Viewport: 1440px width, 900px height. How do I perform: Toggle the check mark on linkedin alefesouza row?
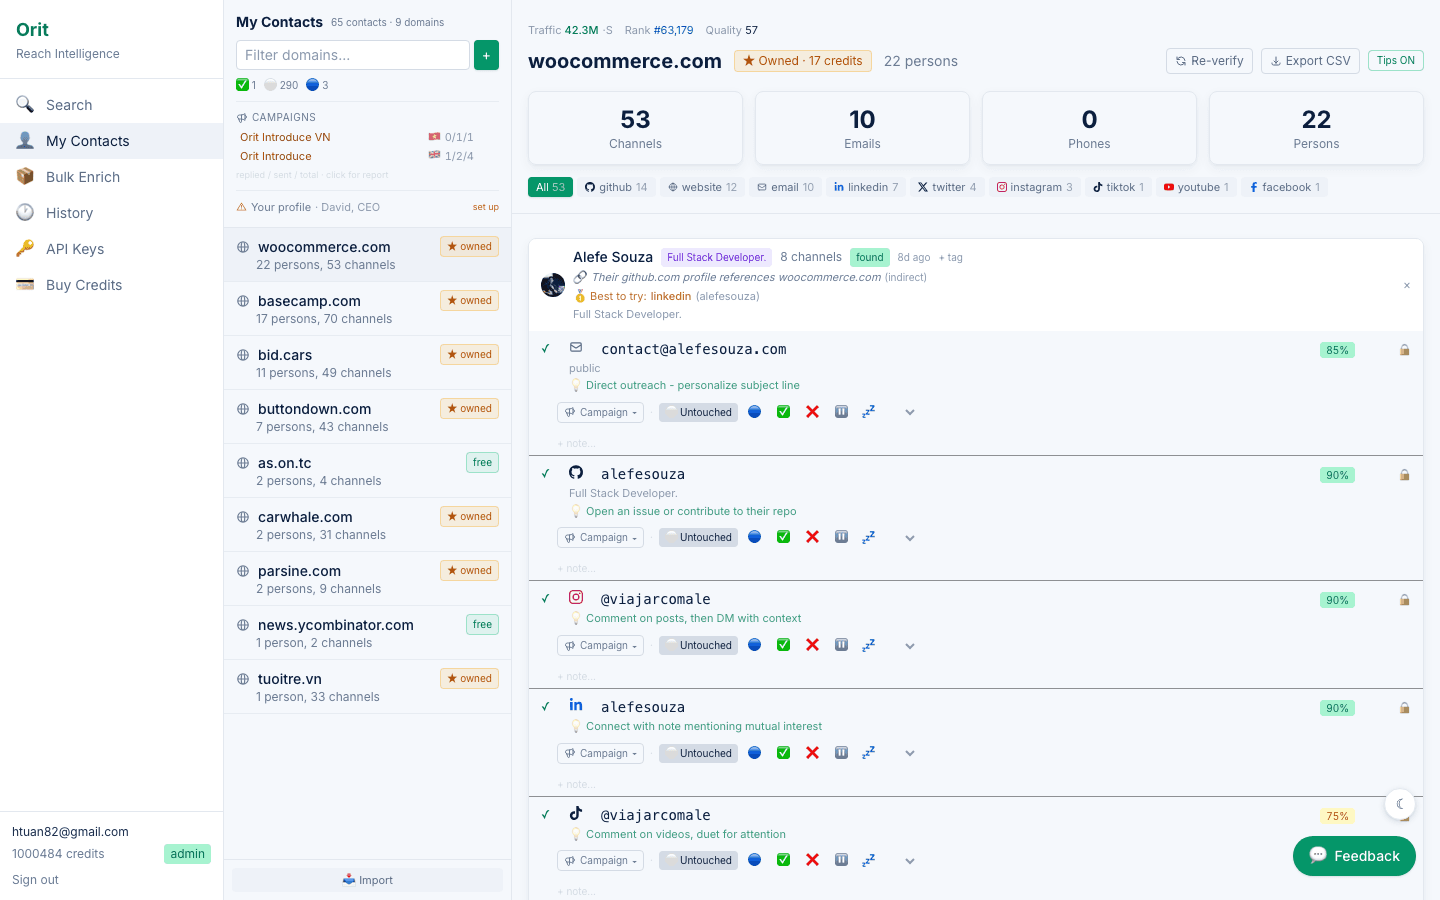point(546,707)
